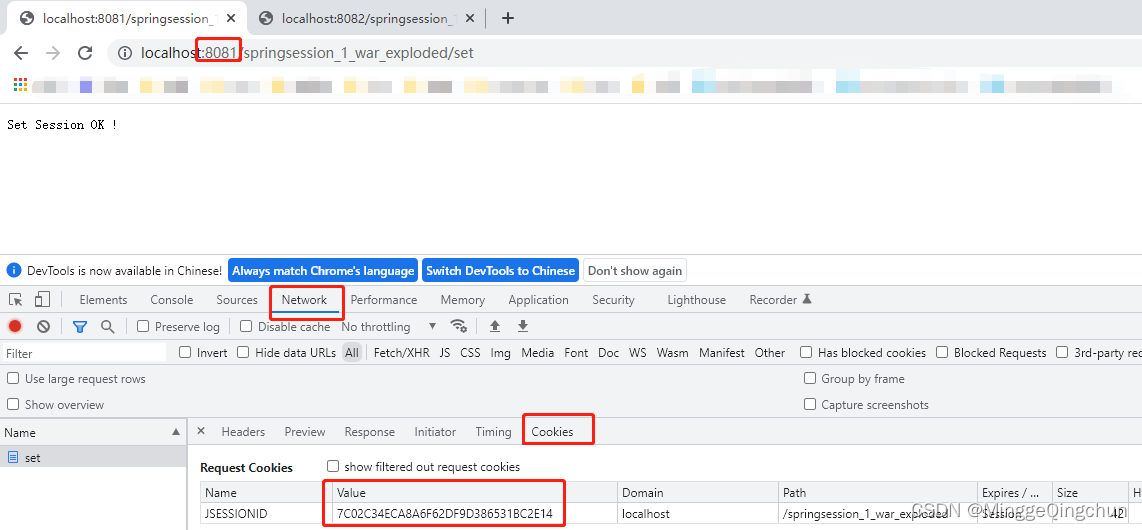Check the Has blocked cookies checkbox
Image resolution: width=1142 pixels, height=530 pixels.
point(806,352)
